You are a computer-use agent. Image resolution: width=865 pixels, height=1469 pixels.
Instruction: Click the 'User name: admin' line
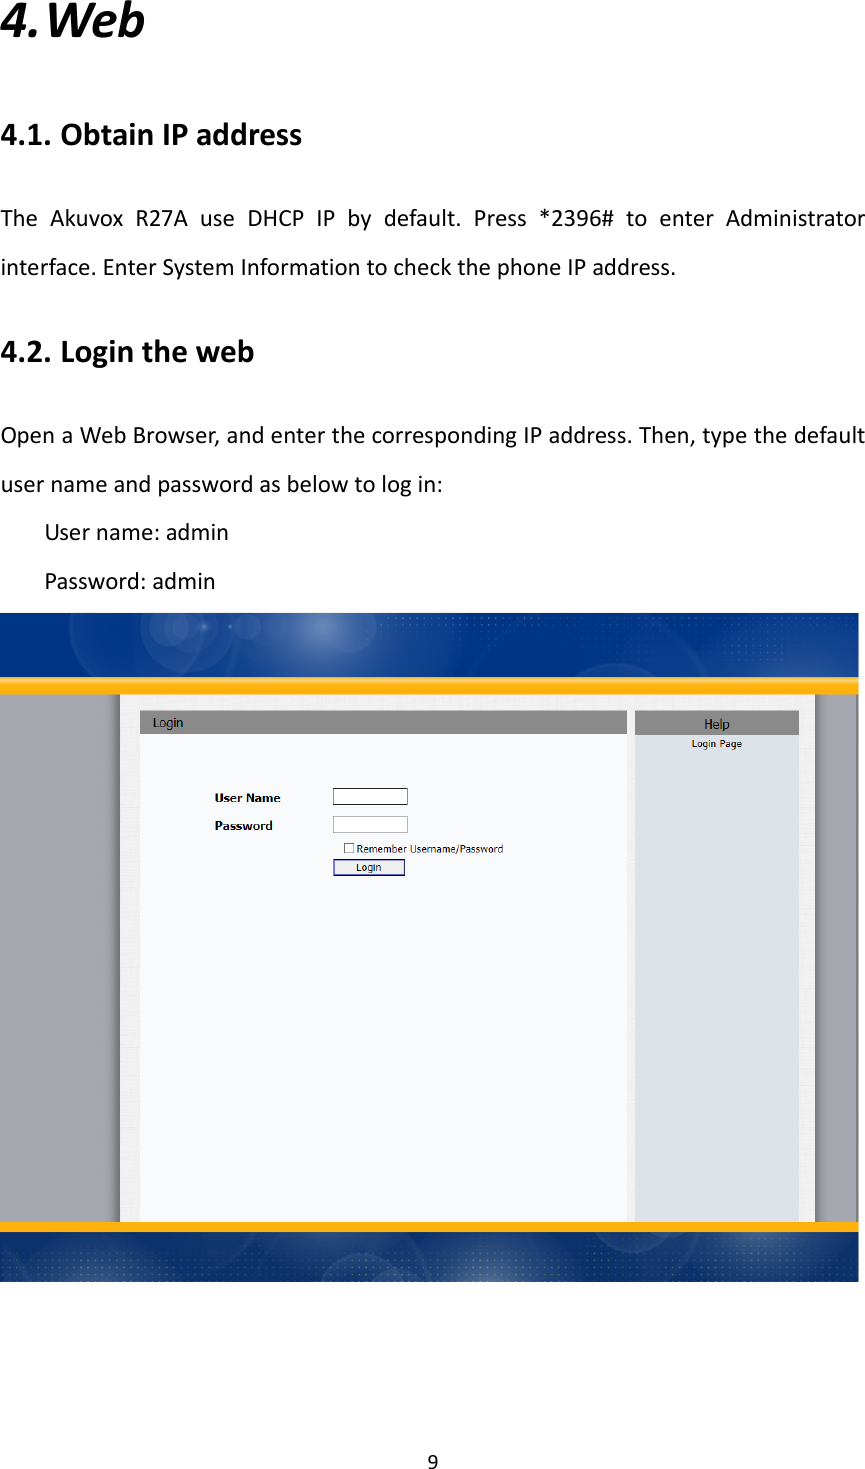click(x=137, y=532)
